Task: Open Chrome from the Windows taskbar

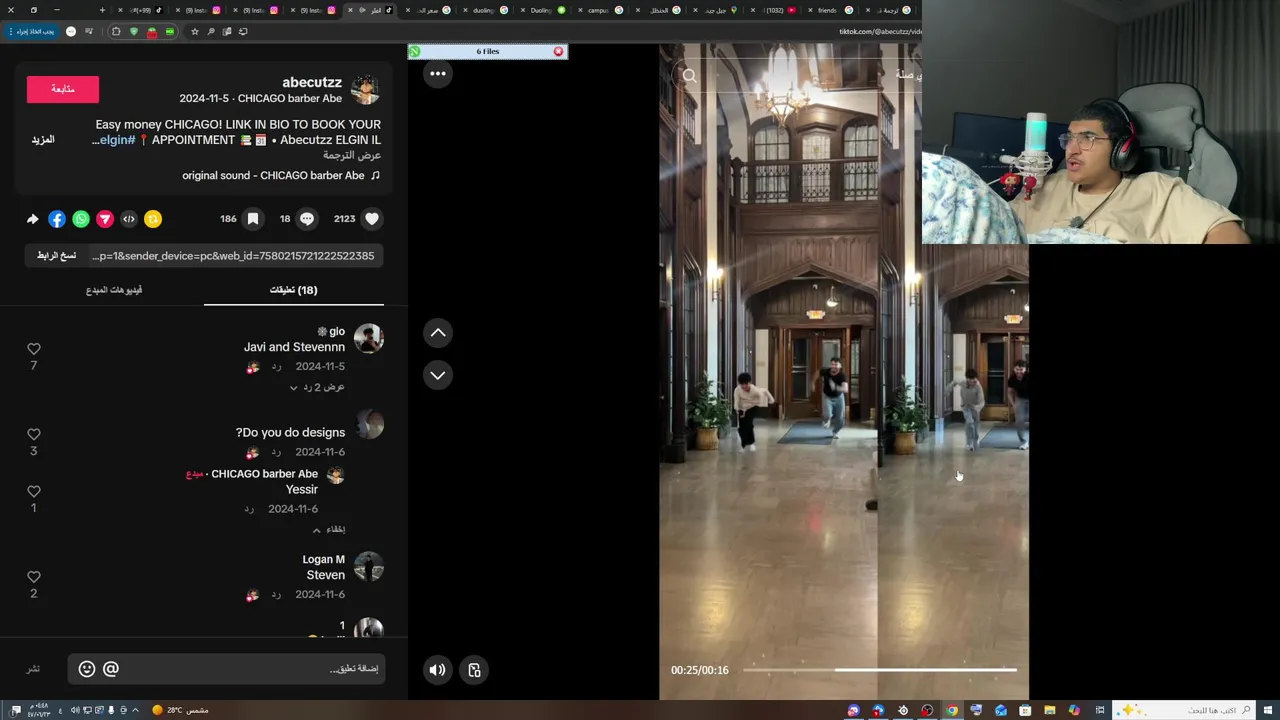Action: [x=952, y=710]
